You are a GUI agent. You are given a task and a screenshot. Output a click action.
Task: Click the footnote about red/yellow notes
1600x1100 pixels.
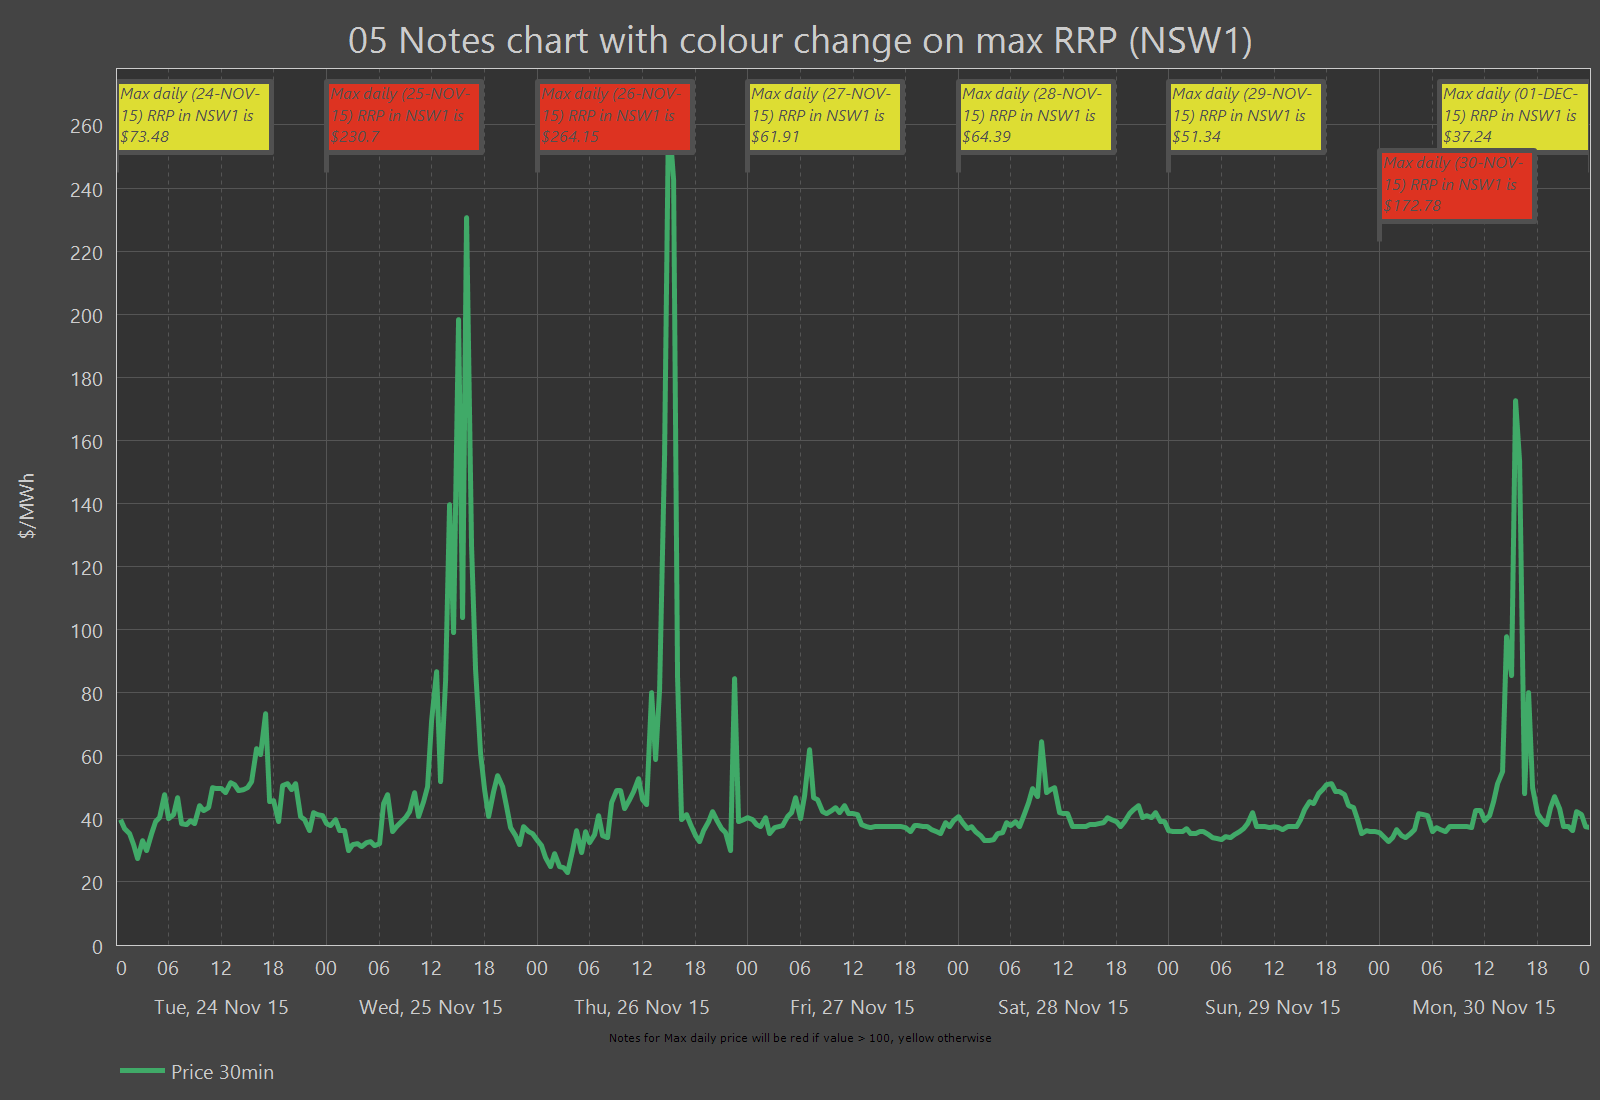click(800, 1038)
